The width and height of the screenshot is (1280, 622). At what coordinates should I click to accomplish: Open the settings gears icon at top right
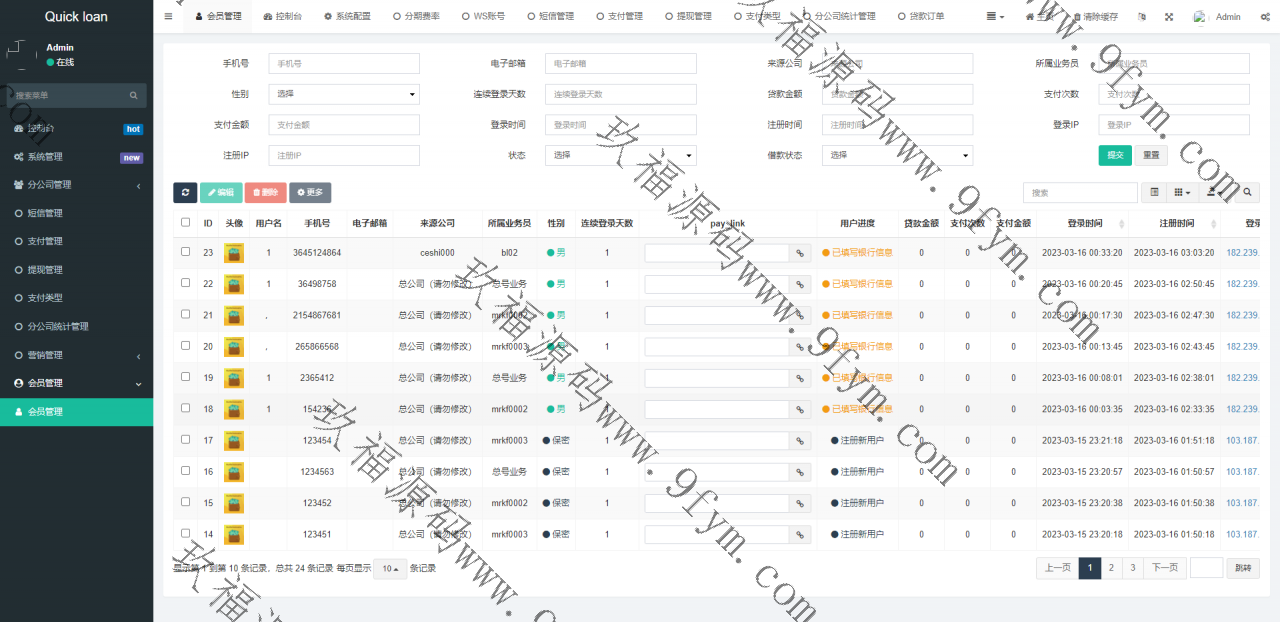(1265, 17)
